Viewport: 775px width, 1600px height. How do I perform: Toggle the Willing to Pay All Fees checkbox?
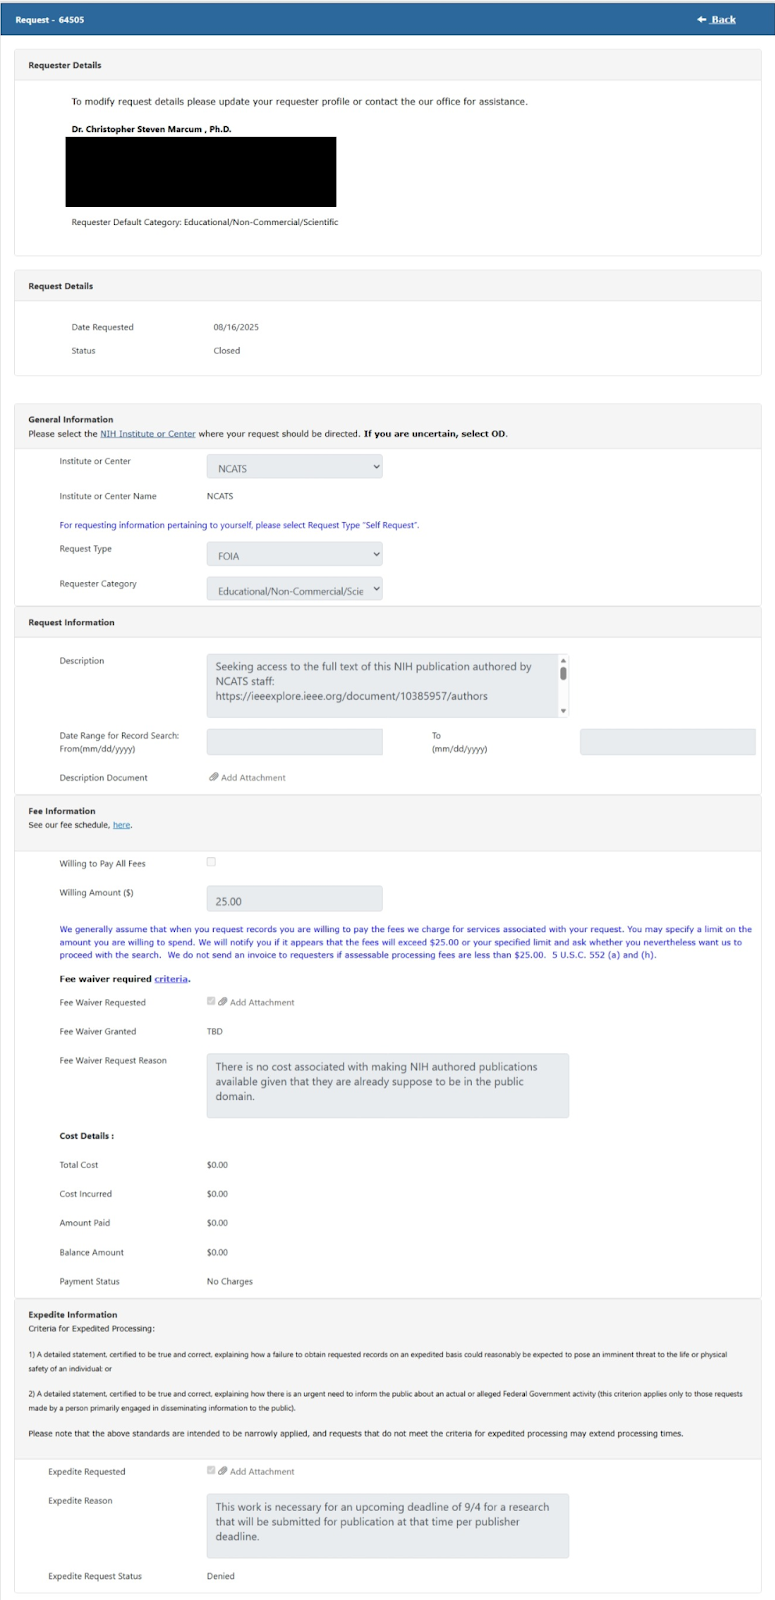[x=211, y=862]
